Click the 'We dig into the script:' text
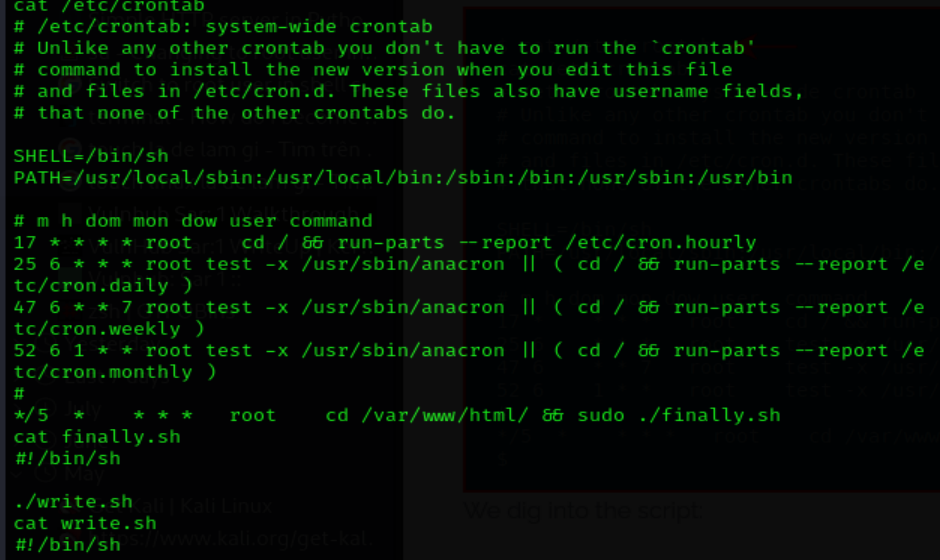 coord(583,510)
